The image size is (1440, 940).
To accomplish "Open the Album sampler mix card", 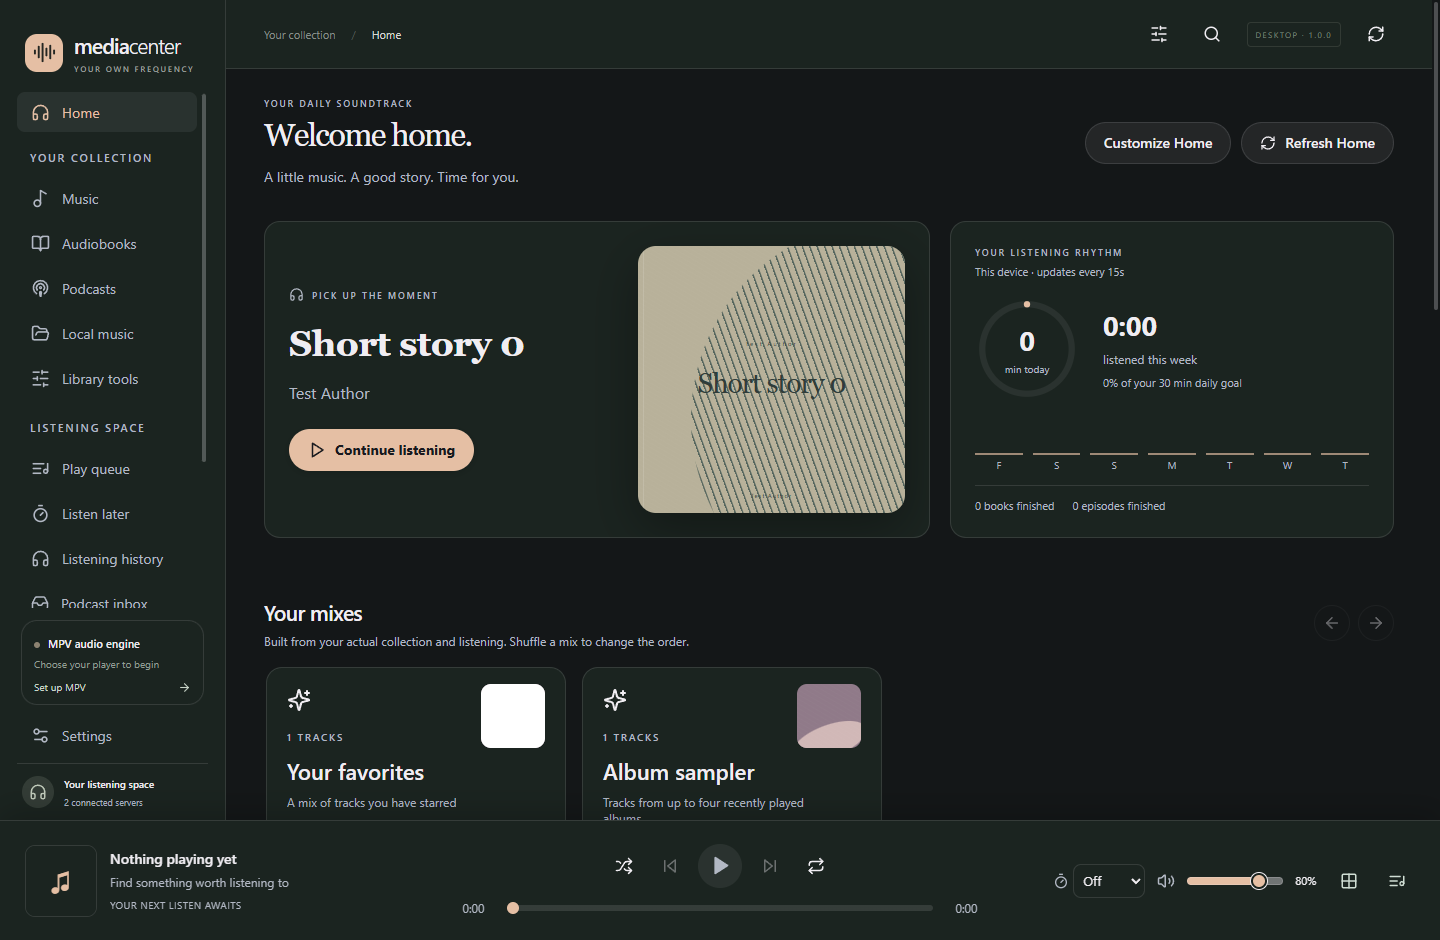I will [732, 744].
